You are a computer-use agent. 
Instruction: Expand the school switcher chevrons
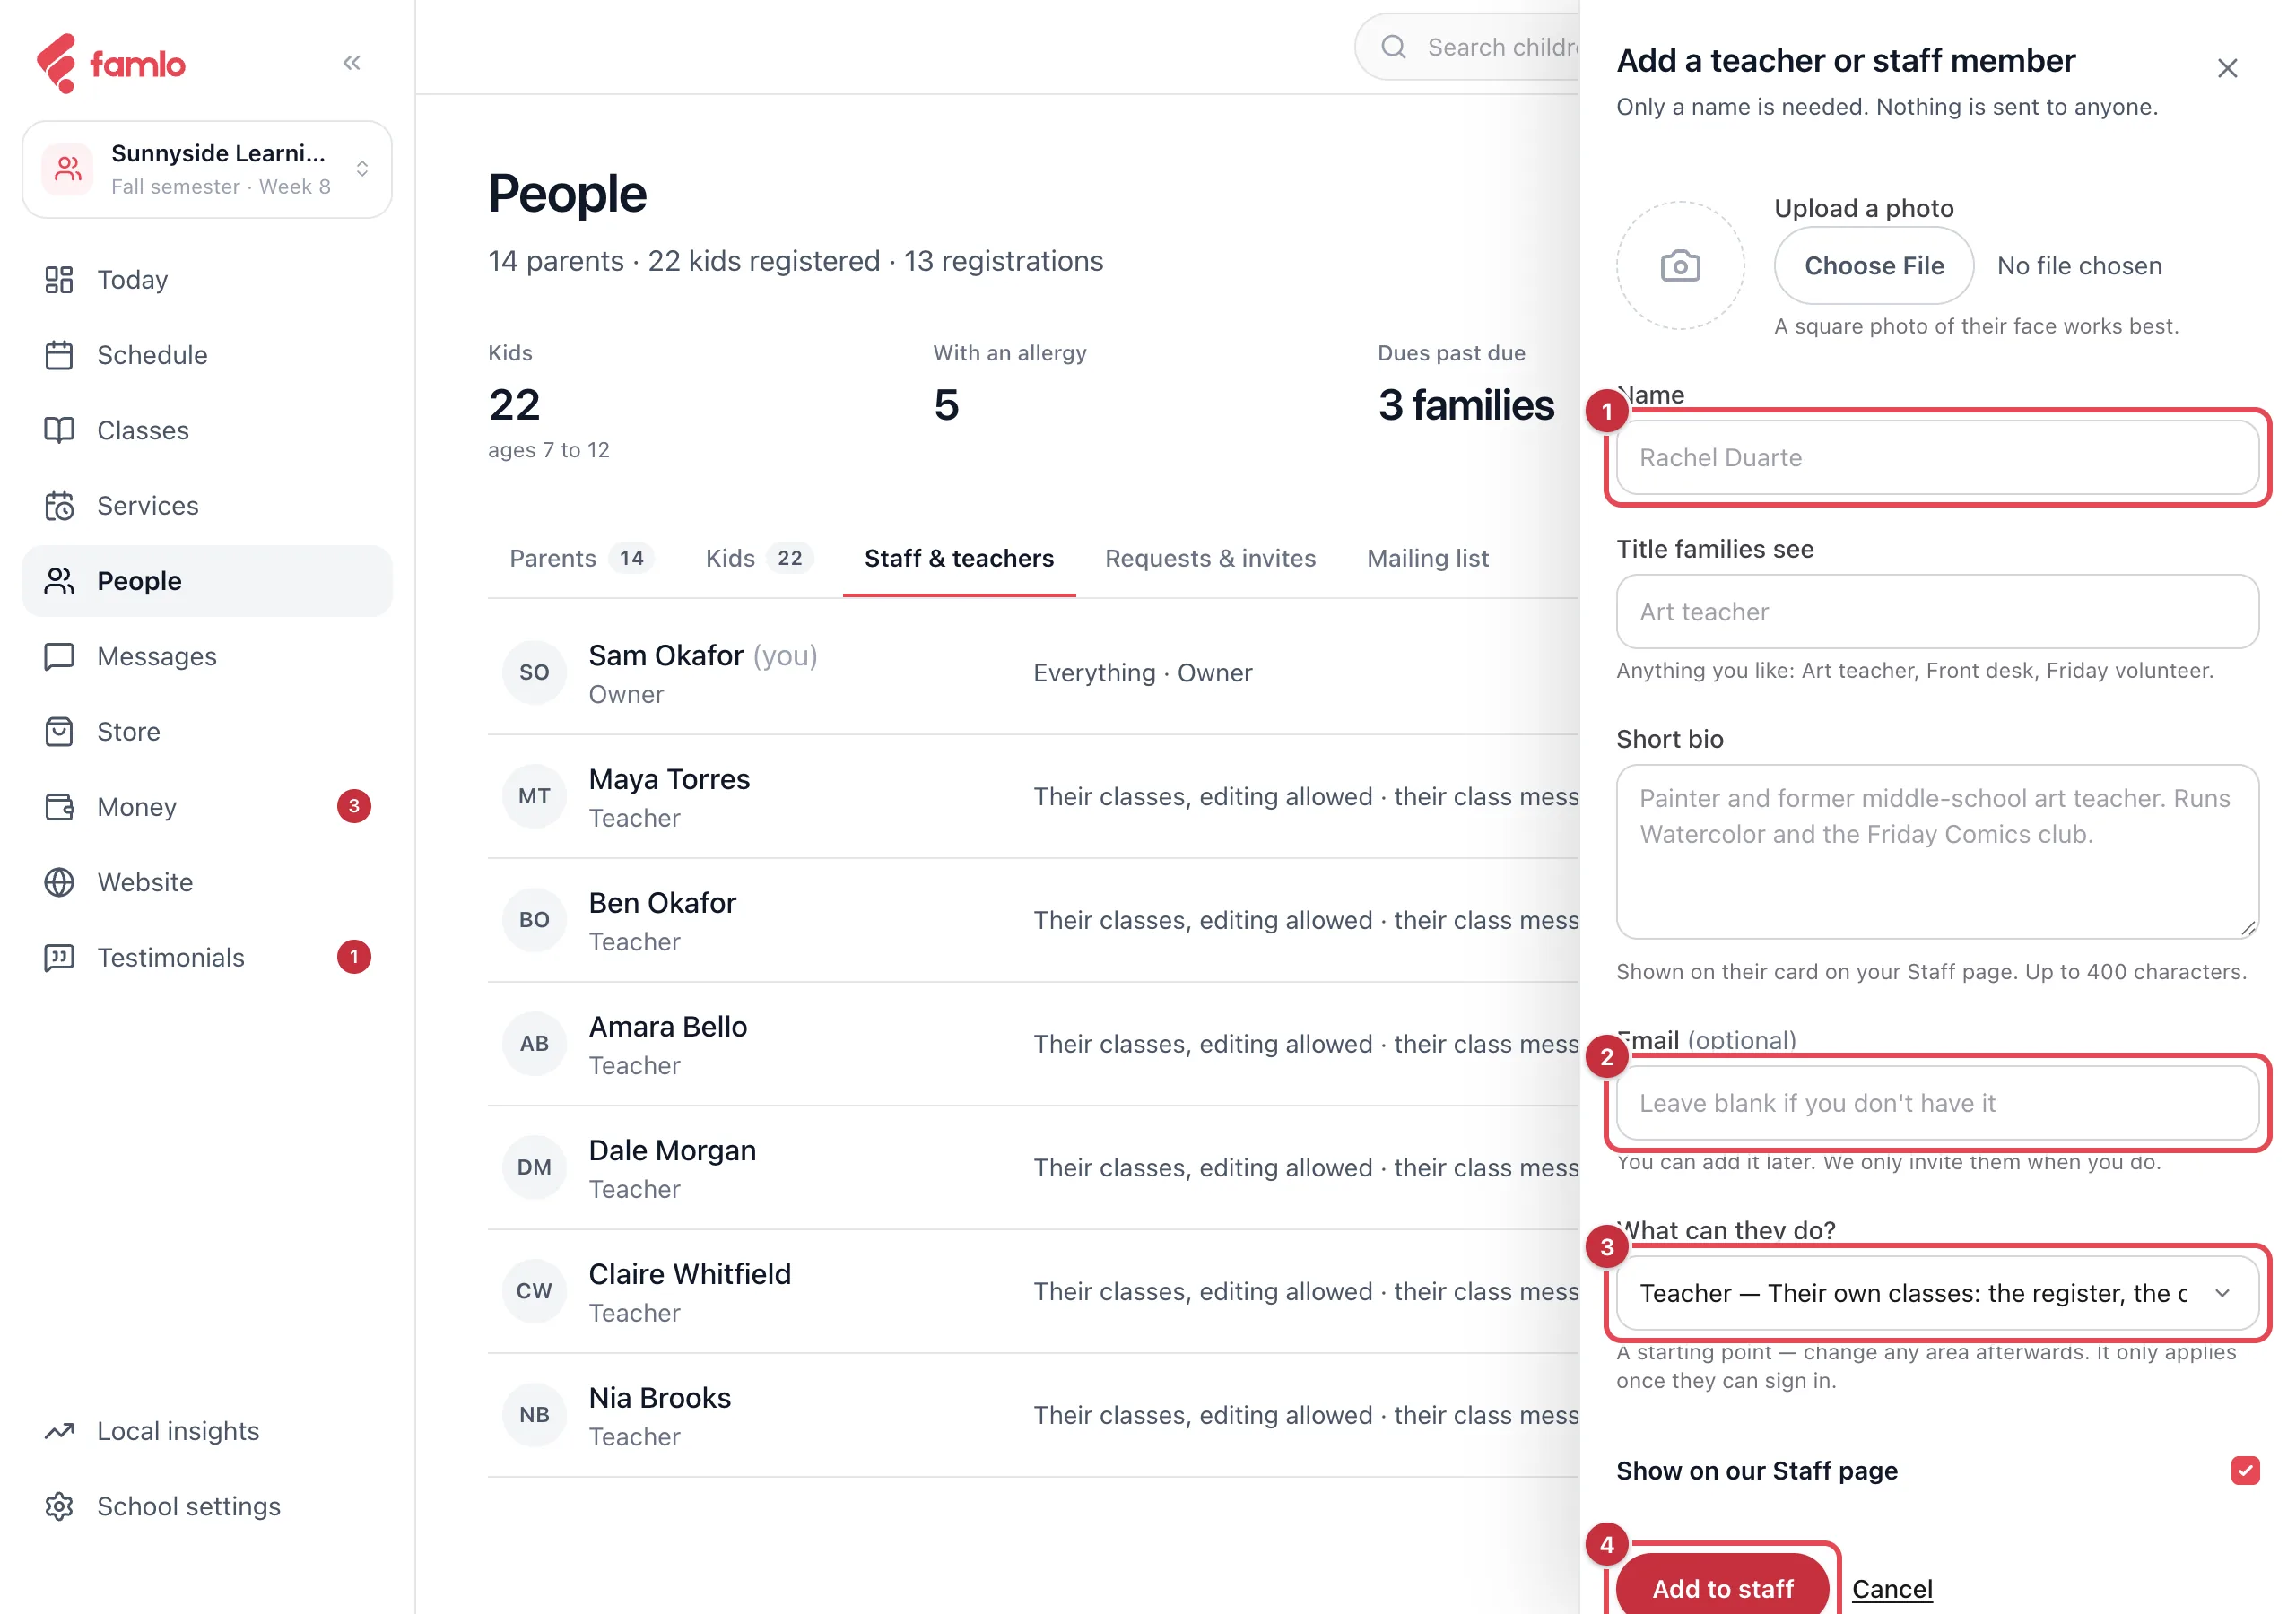[x=363, y=169]
